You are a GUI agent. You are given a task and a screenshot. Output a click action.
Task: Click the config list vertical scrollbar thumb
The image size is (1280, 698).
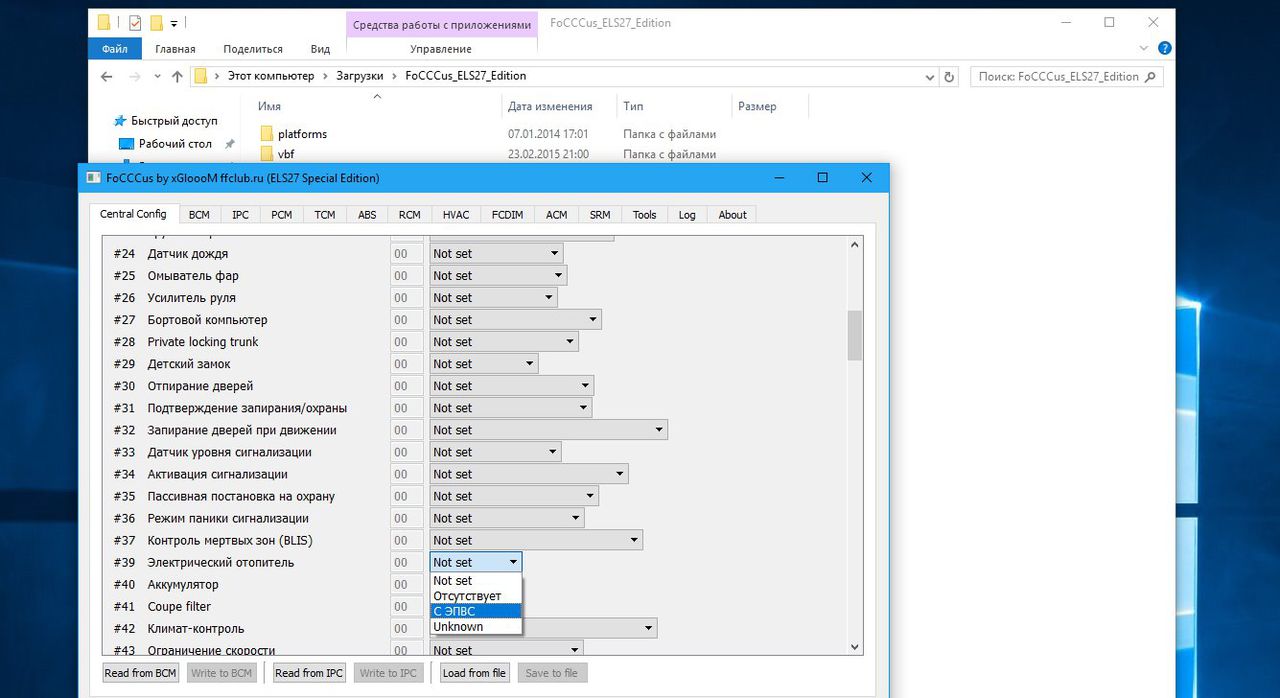coord(854,335)
